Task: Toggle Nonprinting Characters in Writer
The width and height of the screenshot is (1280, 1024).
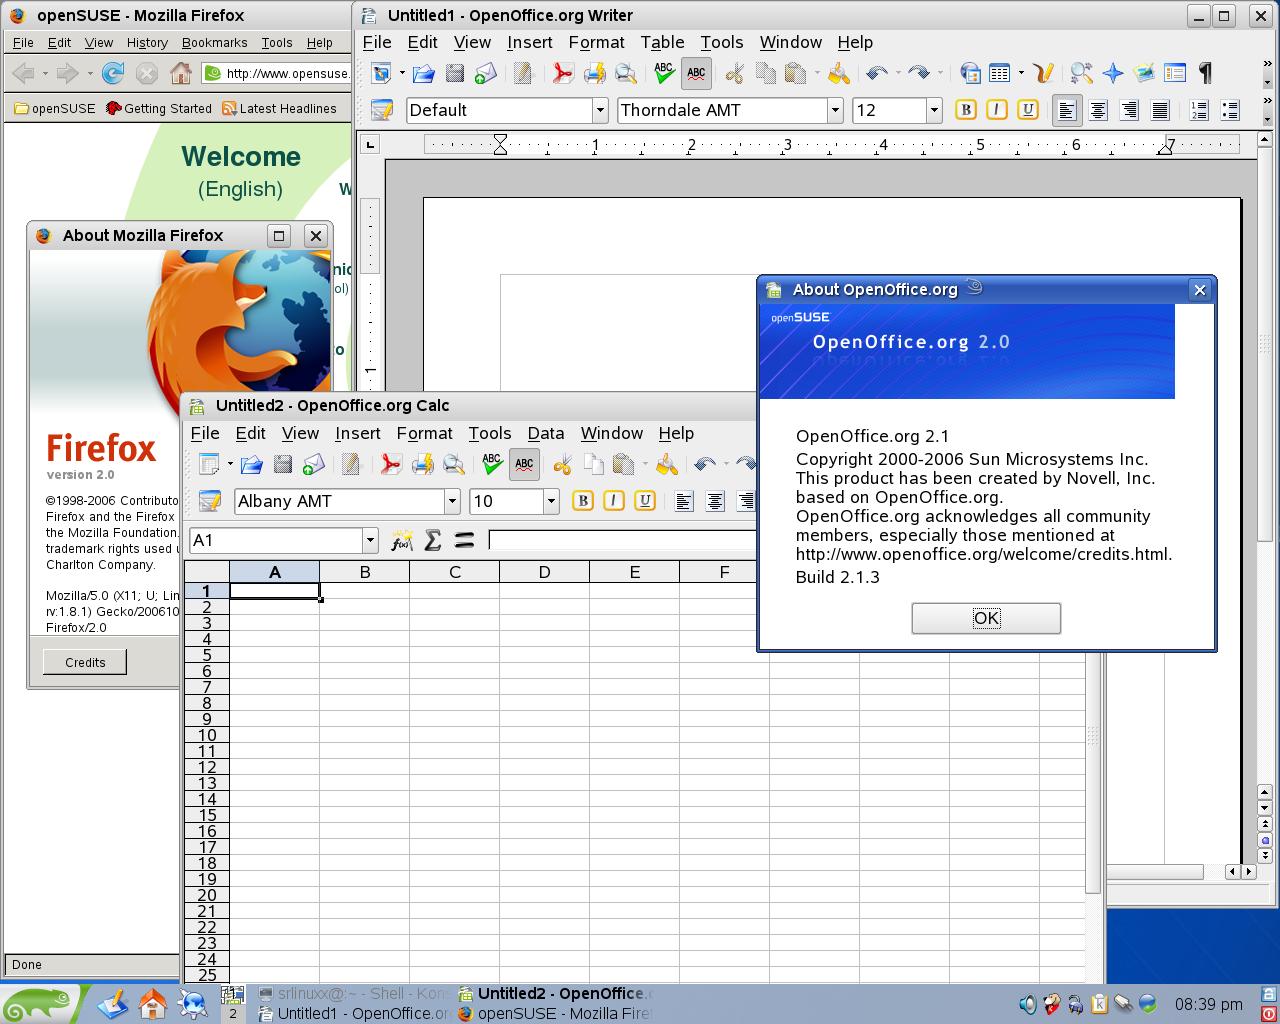Action: coord(1205,73)
